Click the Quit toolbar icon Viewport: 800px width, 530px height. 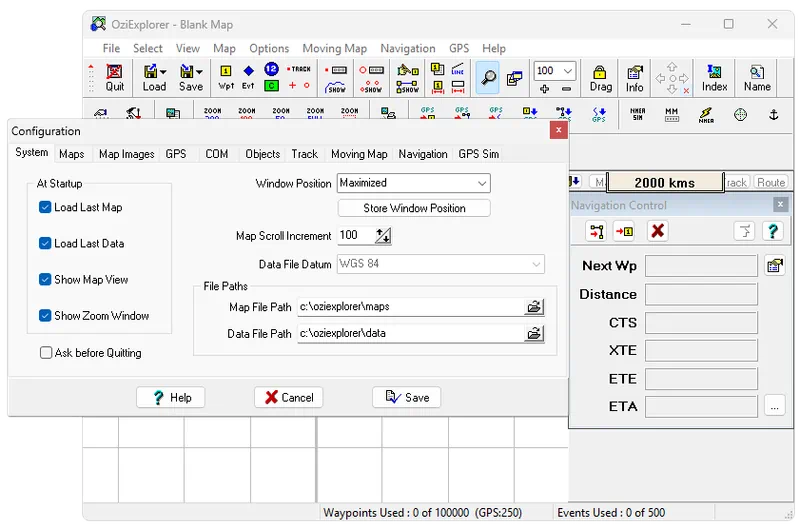114,78
